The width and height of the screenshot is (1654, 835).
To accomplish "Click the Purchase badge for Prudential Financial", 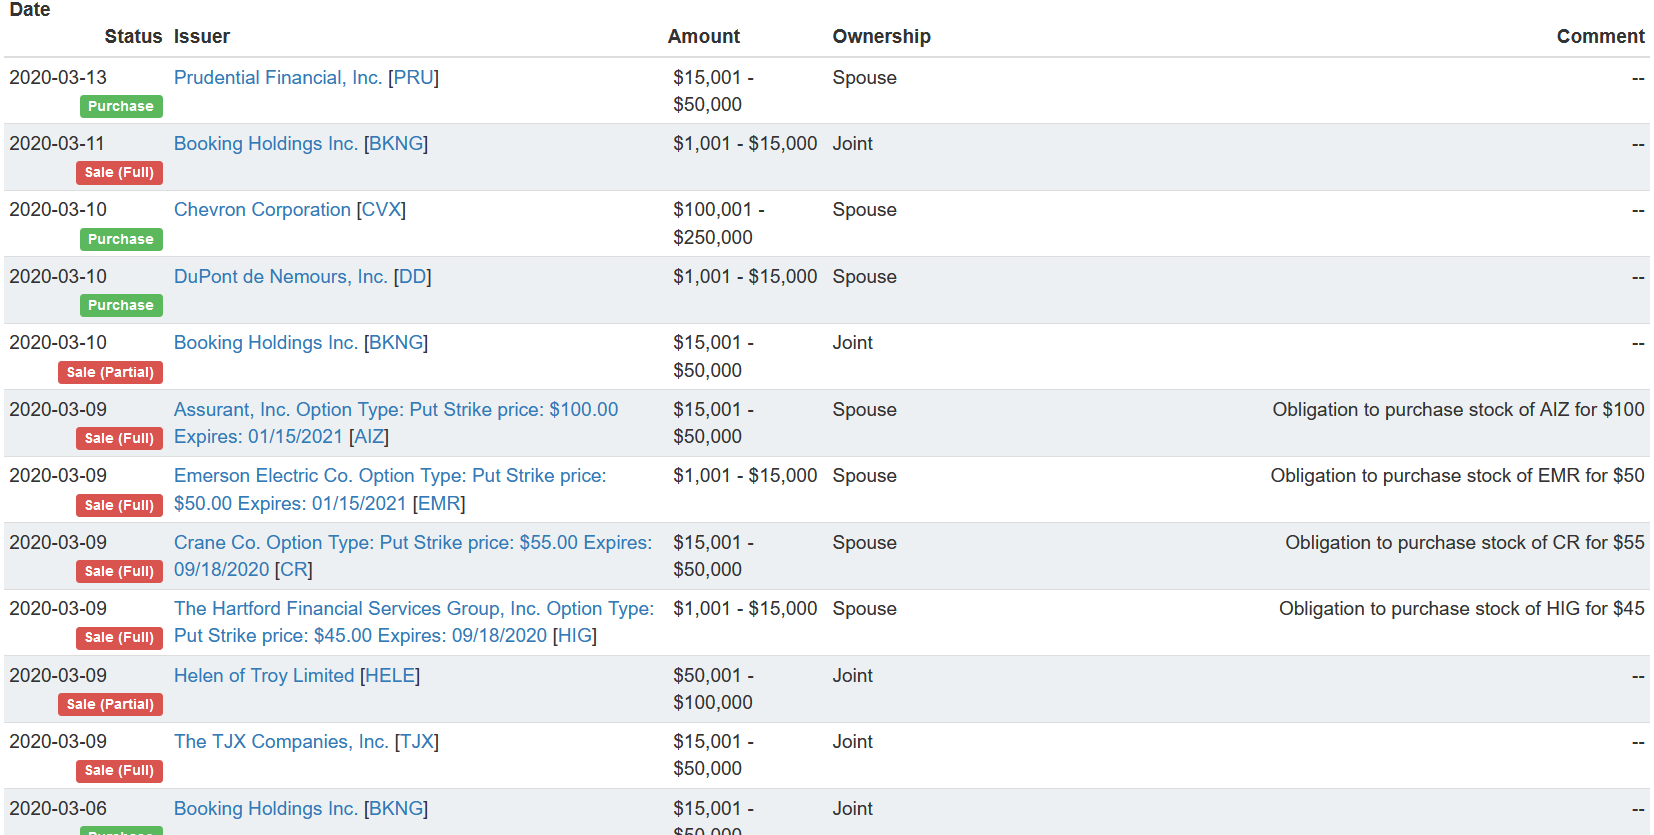I will [x=121, y=106].
